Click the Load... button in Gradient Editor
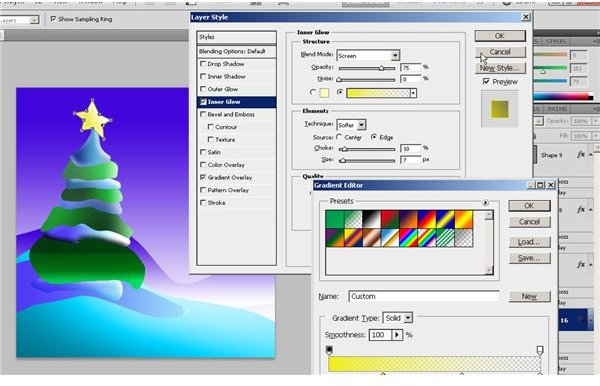600x386 pixels. (x=529, y=242)
